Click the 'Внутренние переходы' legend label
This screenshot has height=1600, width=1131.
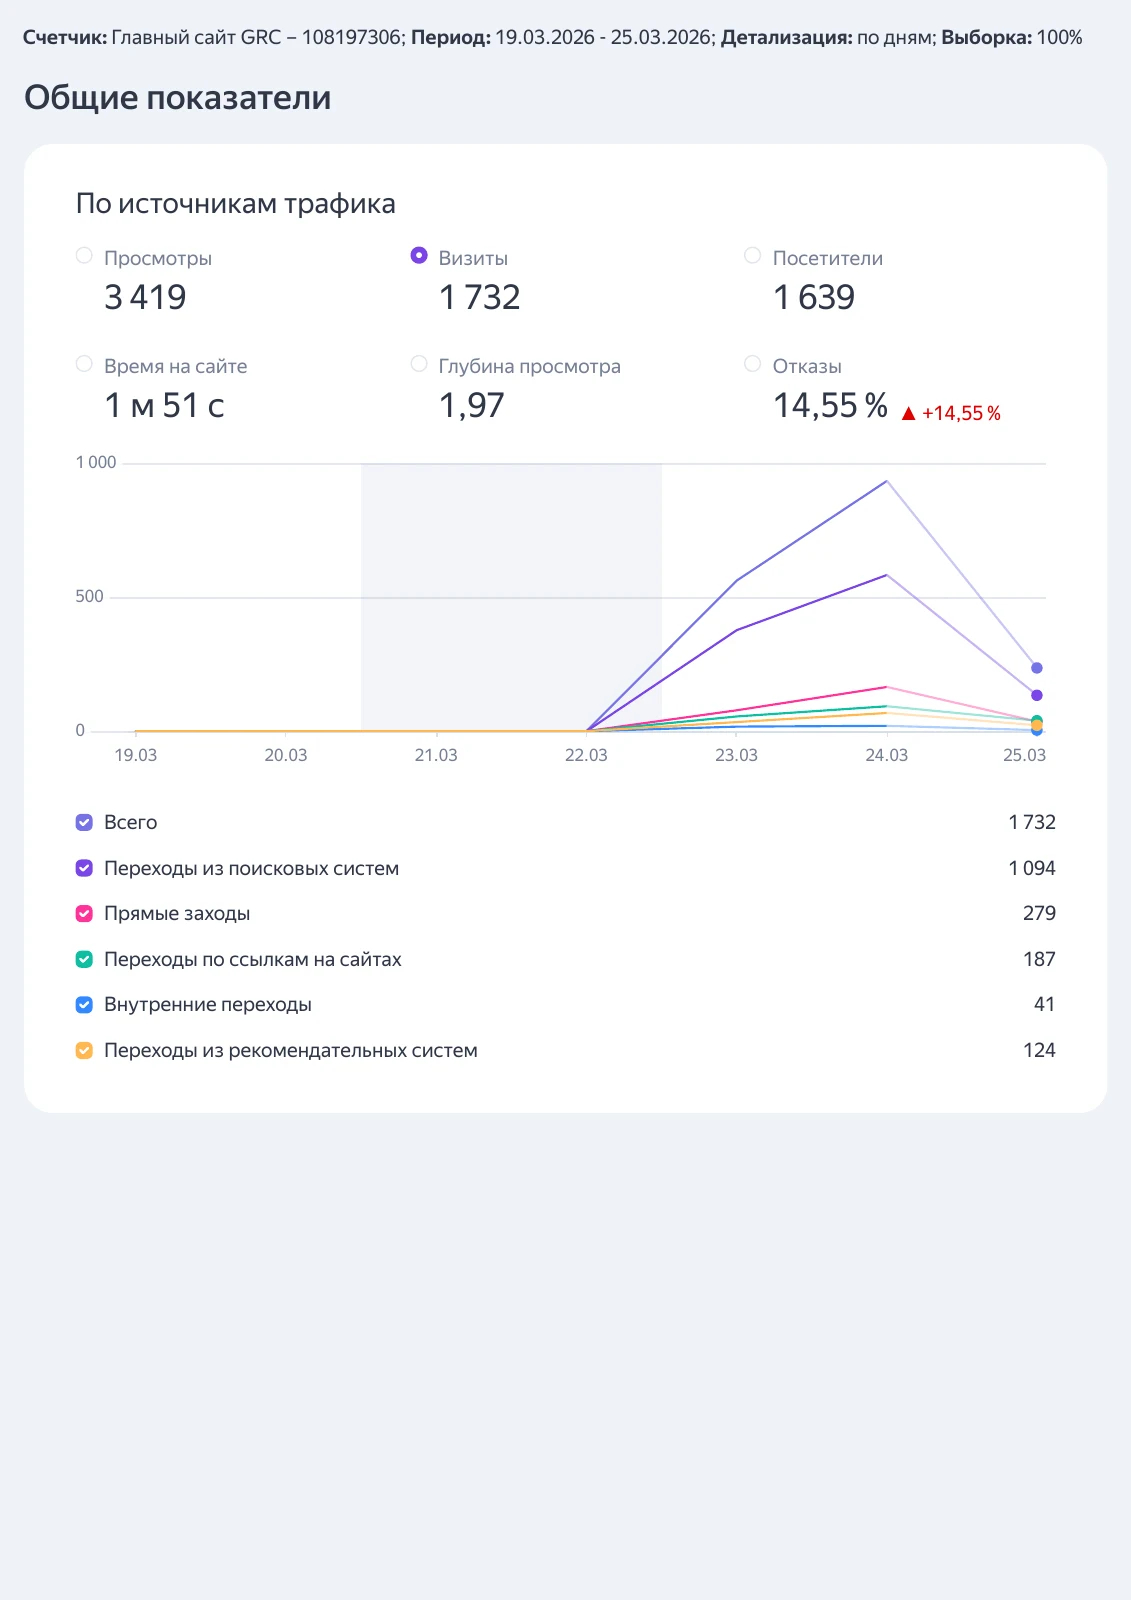tap(208, 1004)
